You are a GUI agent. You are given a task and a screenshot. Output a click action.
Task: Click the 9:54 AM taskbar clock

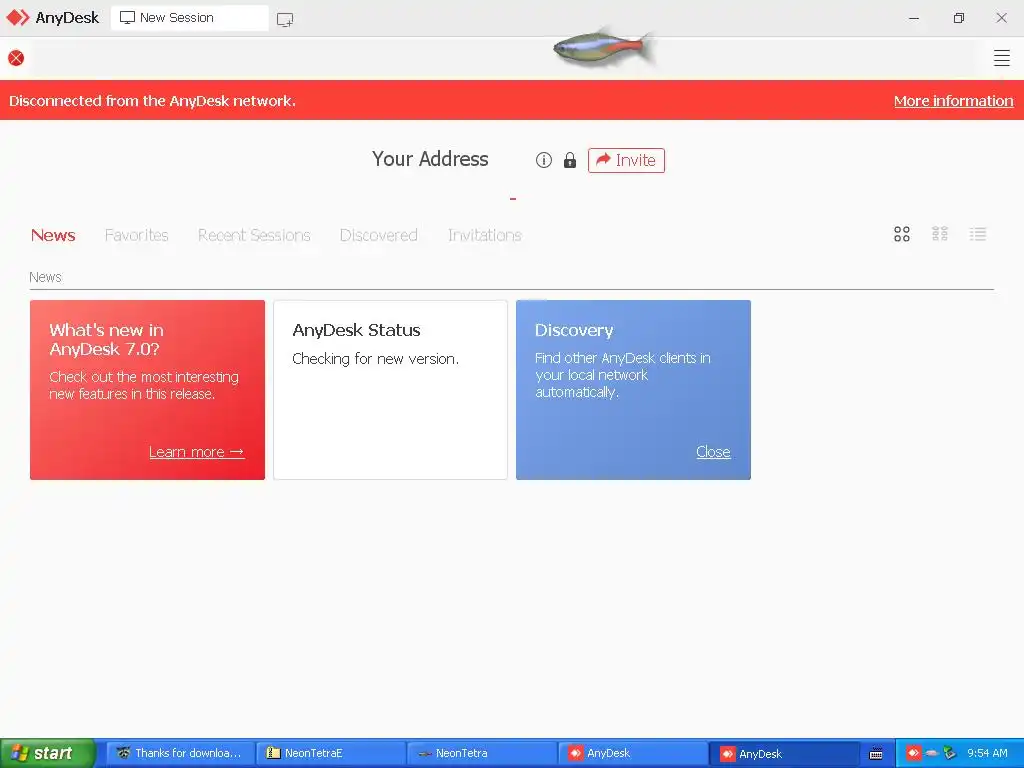987,753
